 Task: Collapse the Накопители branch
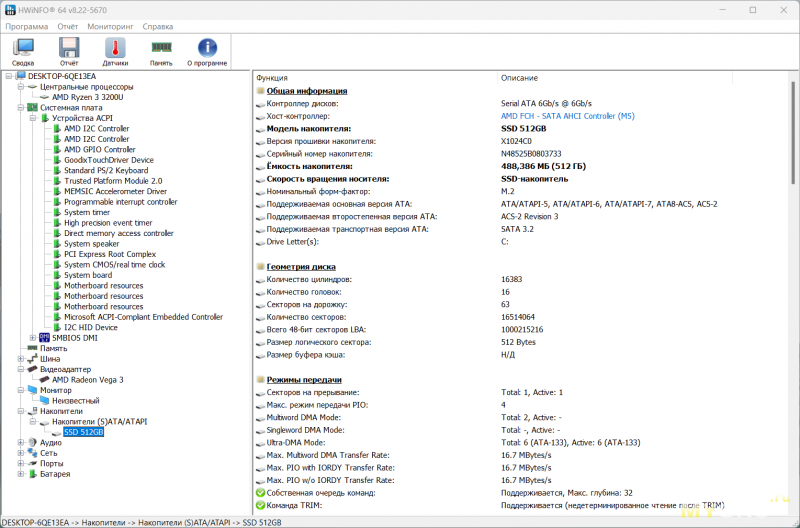(x=21, y=411)
